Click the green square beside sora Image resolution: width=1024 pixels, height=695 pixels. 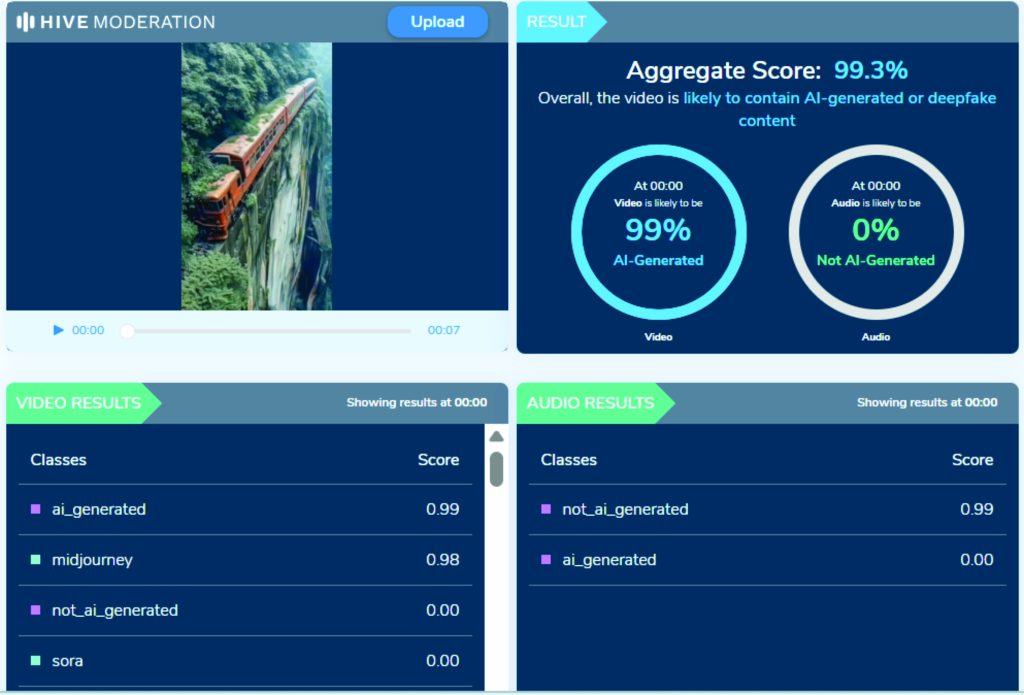pos(36,660)
